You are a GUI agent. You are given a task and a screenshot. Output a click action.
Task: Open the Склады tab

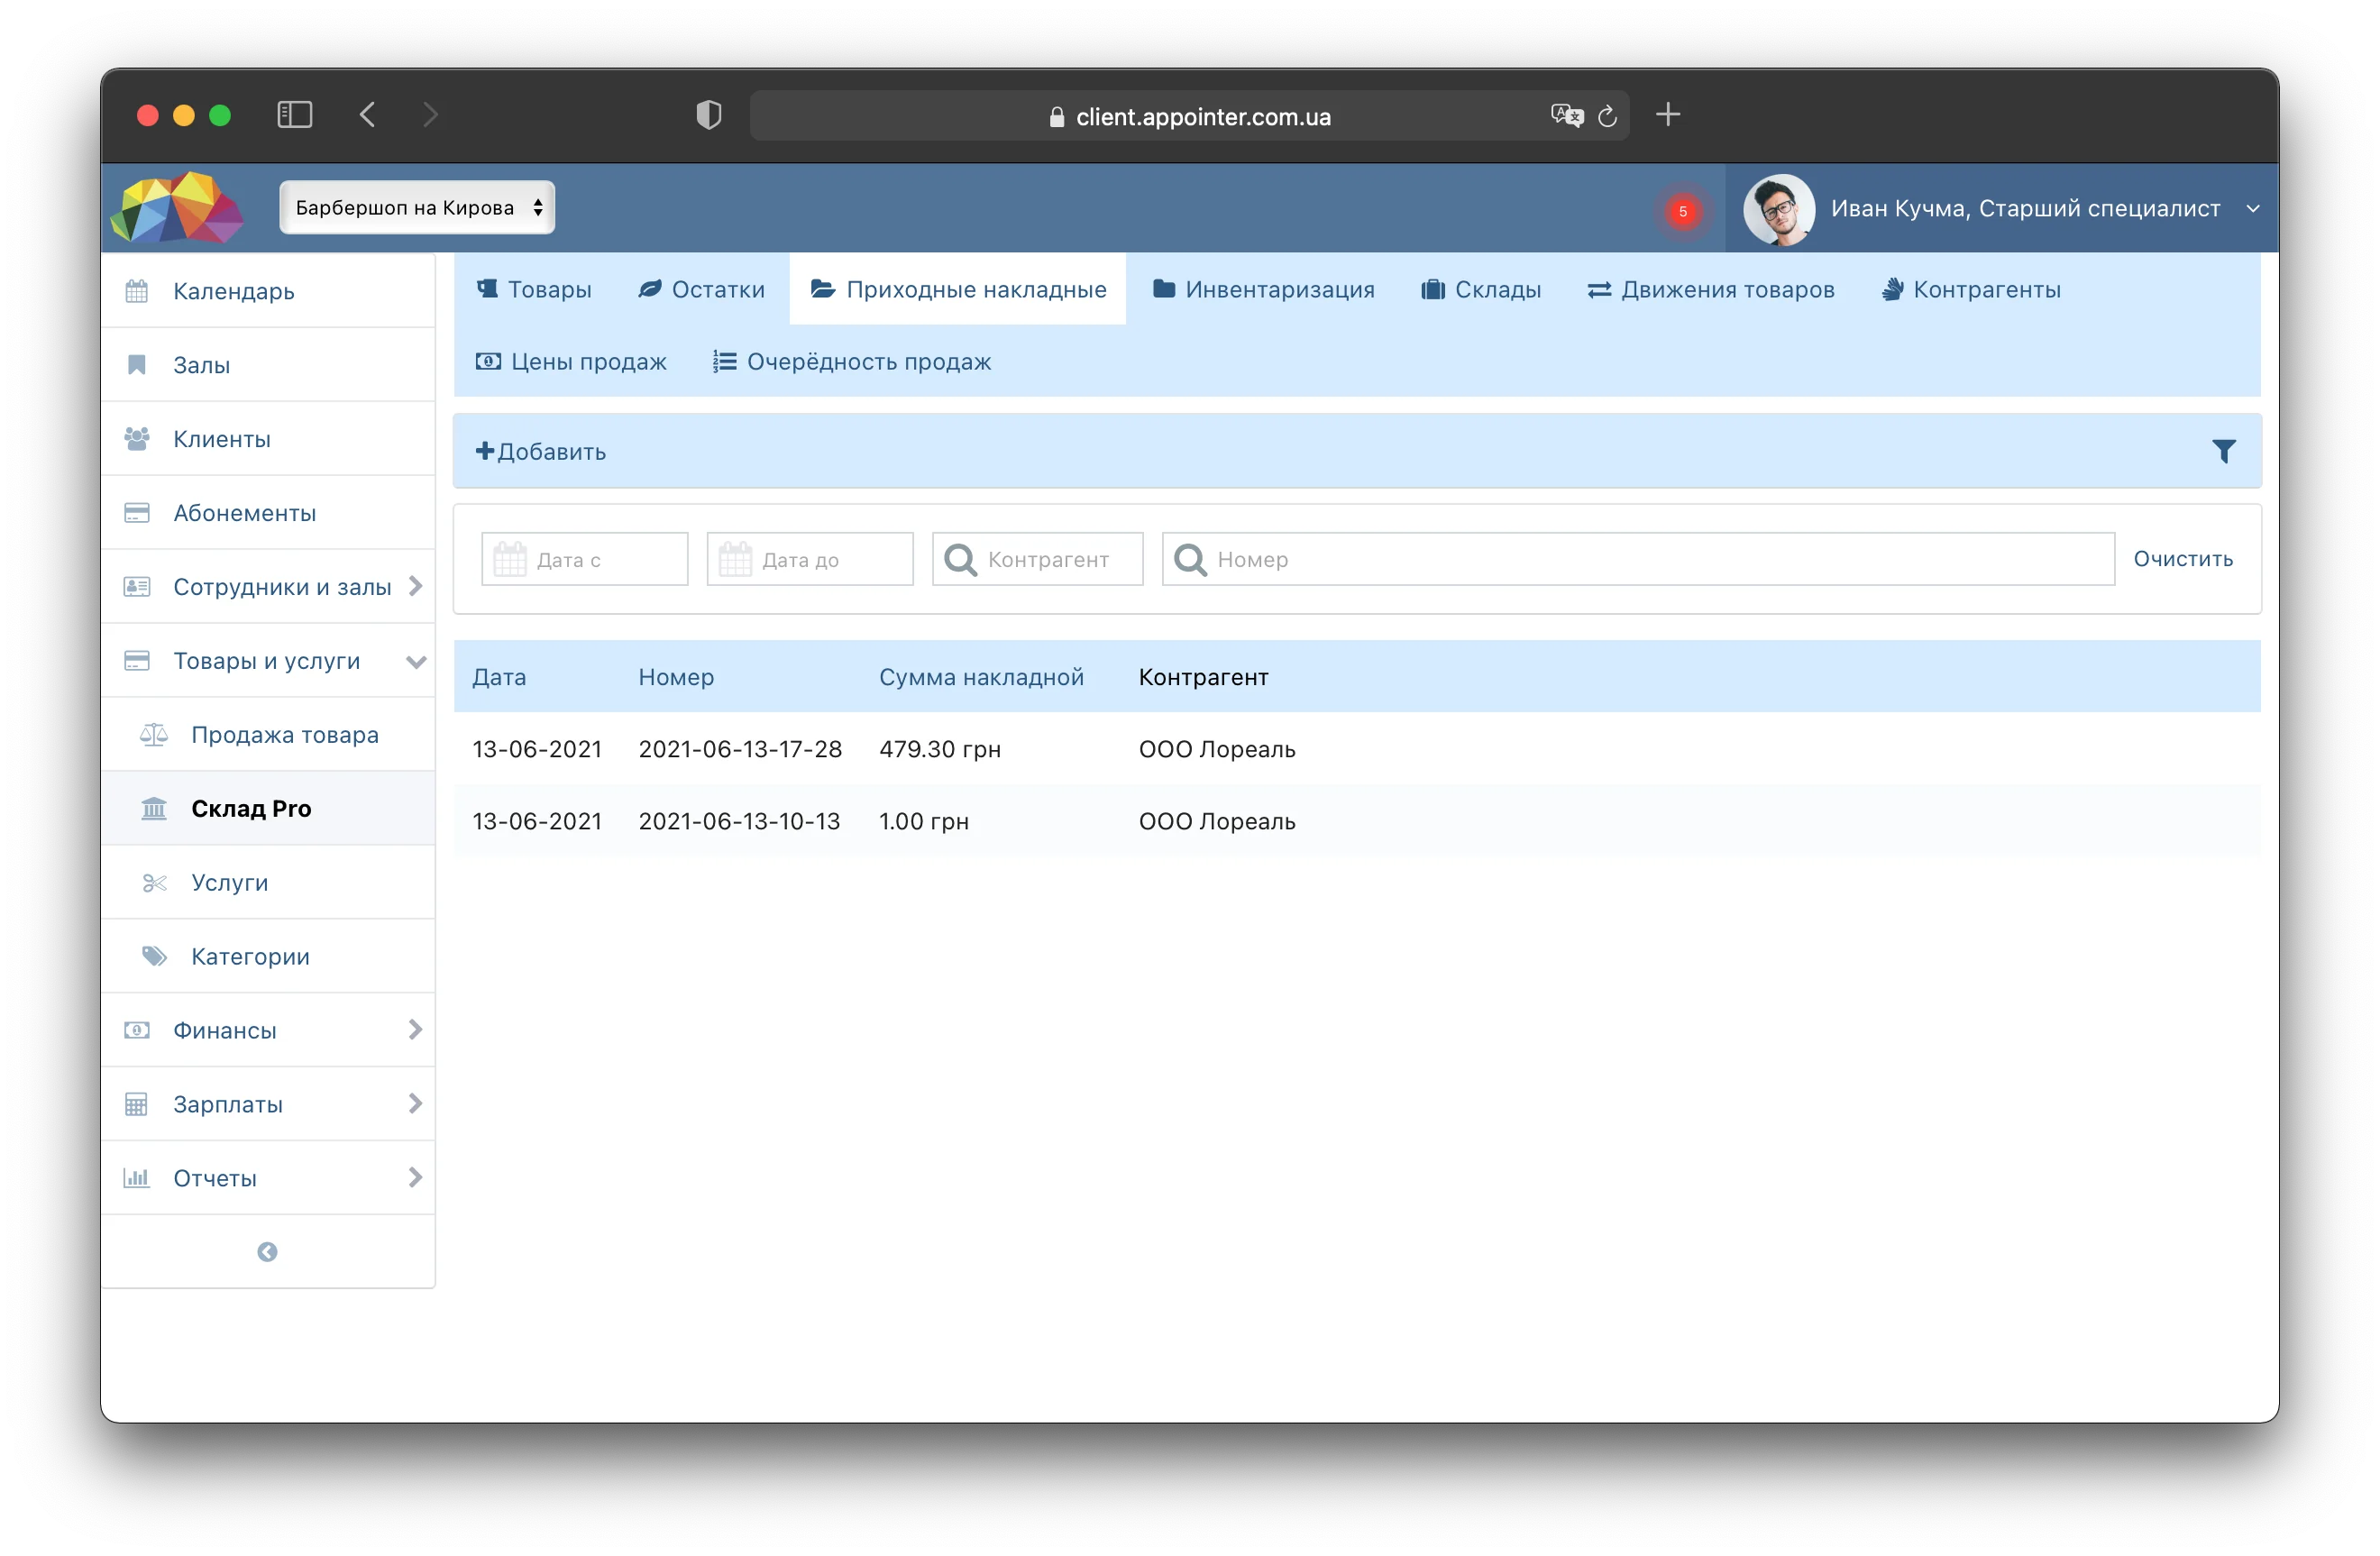click(x=1481, y=289)
